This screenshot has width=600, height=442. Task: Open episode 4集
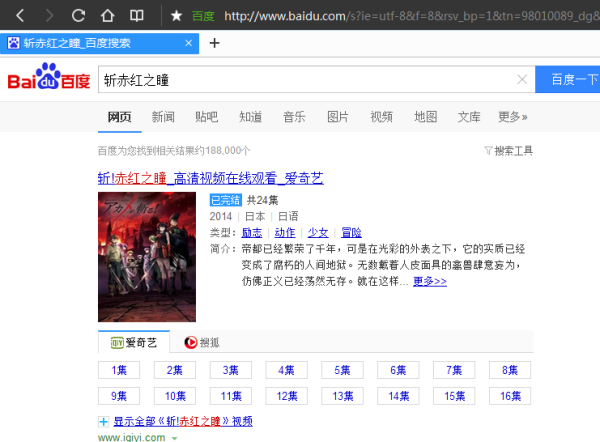pos(287,370)
